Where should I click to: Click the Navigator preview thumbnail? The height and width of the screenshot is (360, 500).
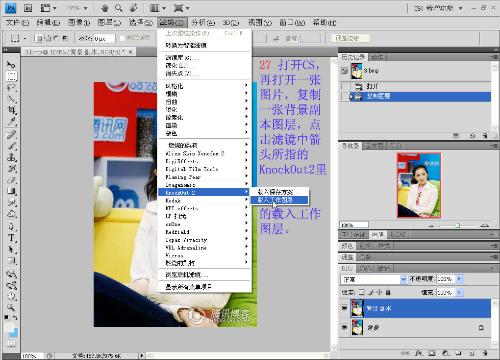[x=419, y=185]
